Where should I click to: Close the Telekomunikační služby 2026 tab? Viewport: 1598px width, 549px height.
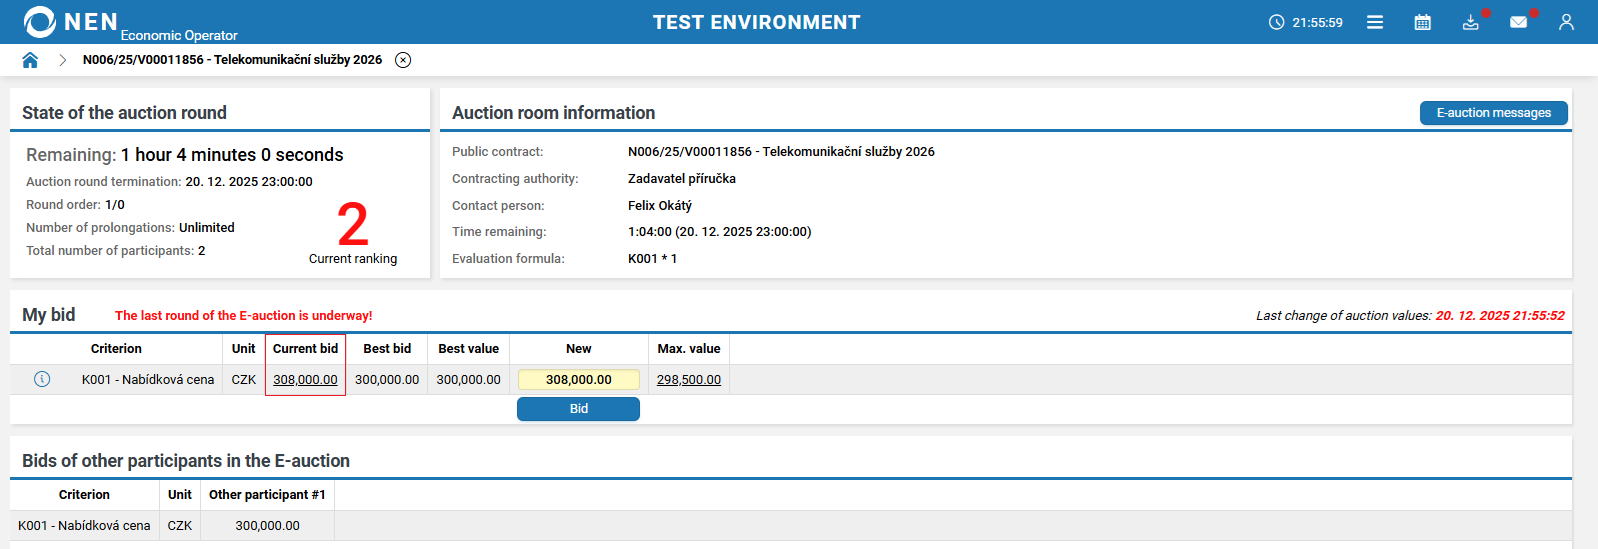point(403,60)
